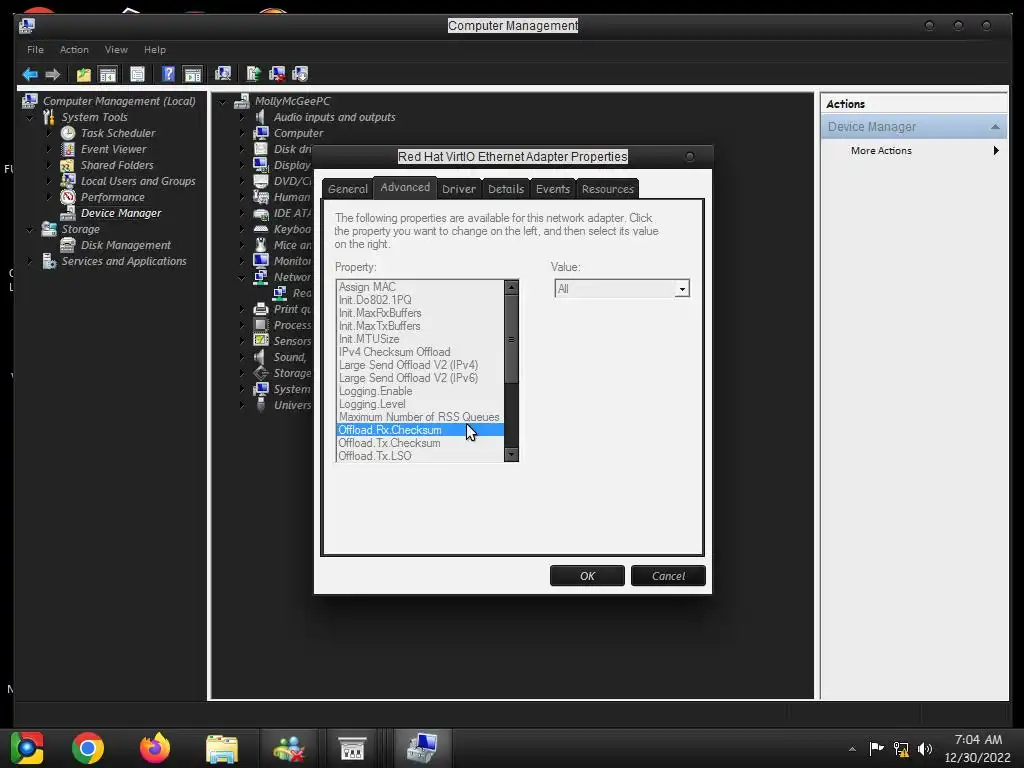Switch to the Events tab

tap(552, 189)
